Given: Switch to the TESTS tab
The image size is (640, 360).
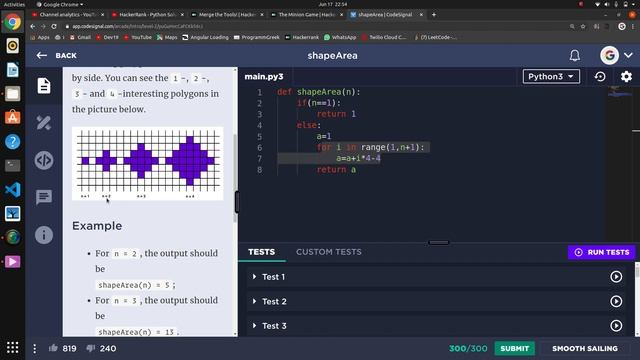Looking at the screenshot, I should pyautogui.click(x=262, y=252).
